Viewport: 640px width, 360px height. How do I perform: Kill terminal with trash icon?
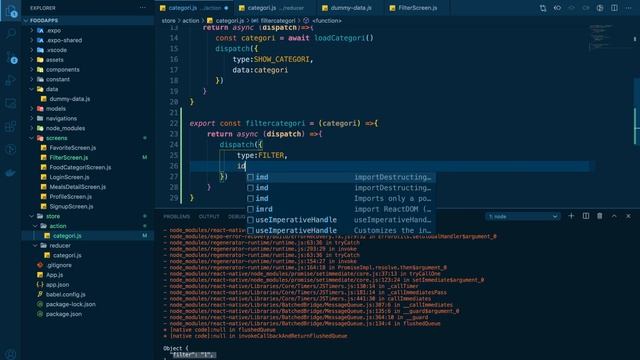point(600,216)
